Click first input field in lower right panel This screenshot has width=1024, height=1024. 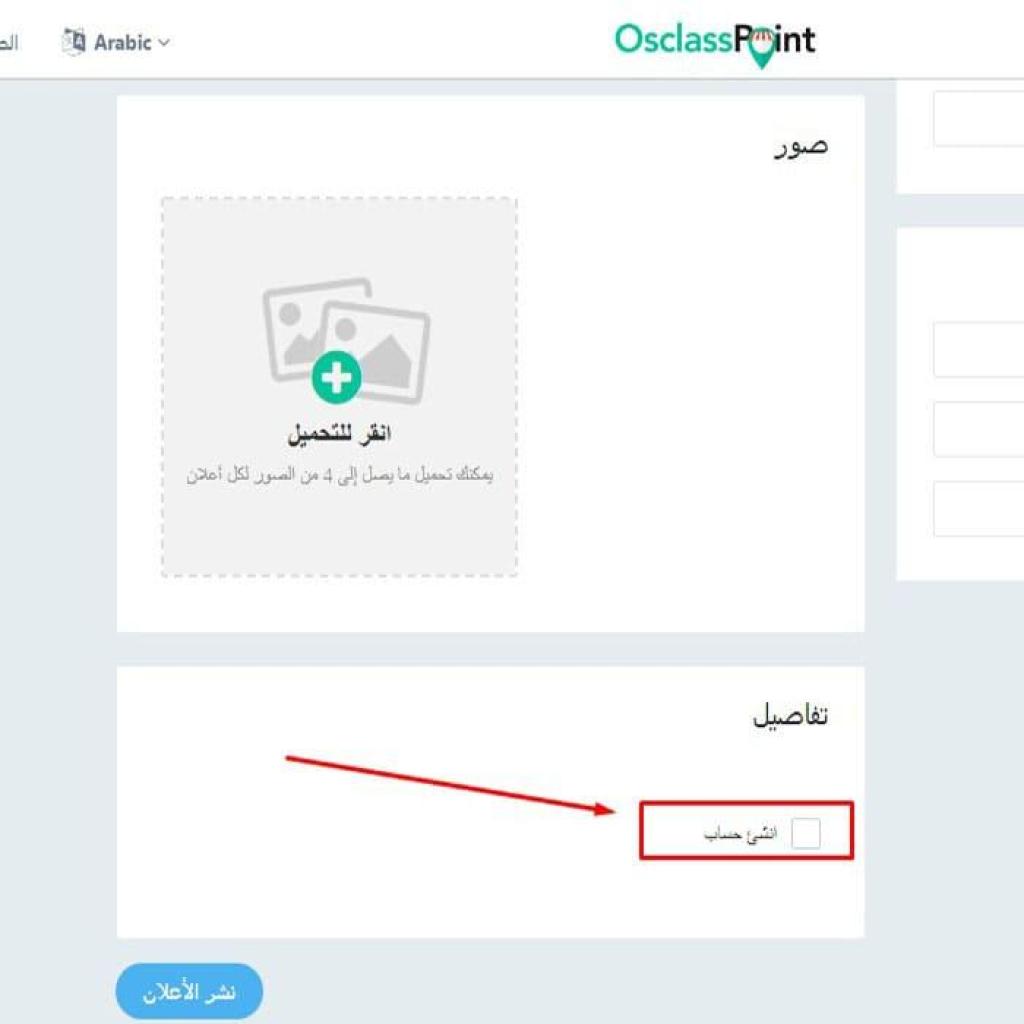click(978, 349)
